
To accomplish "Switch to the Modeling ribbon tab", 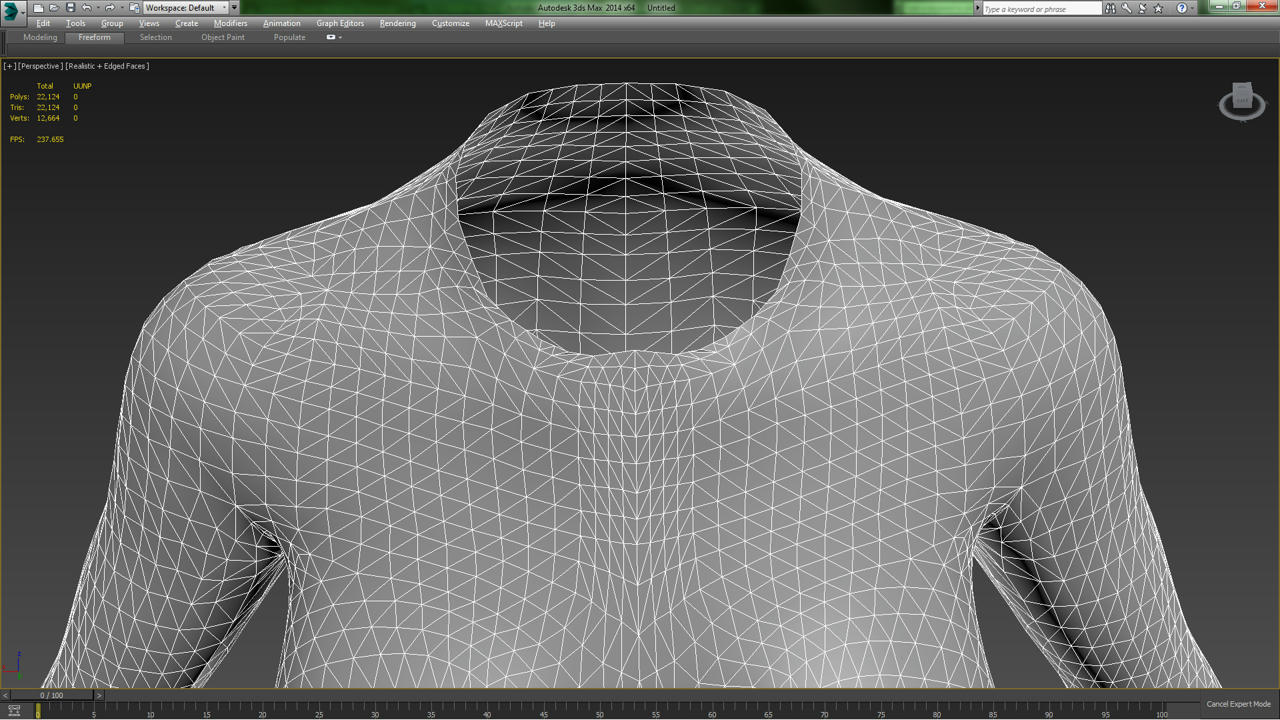I will point(40,37).
